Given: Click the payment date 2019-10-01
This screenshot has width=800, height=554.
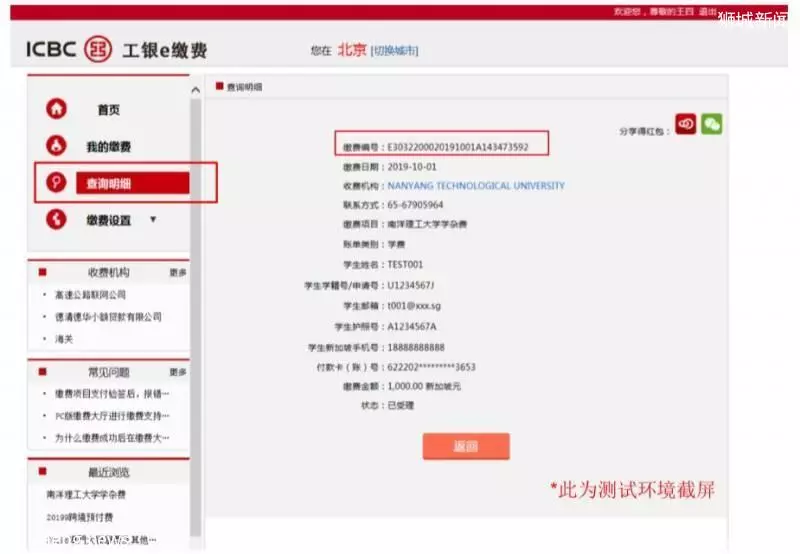Looking at the screenshot, I should click(x=412, y=167).
